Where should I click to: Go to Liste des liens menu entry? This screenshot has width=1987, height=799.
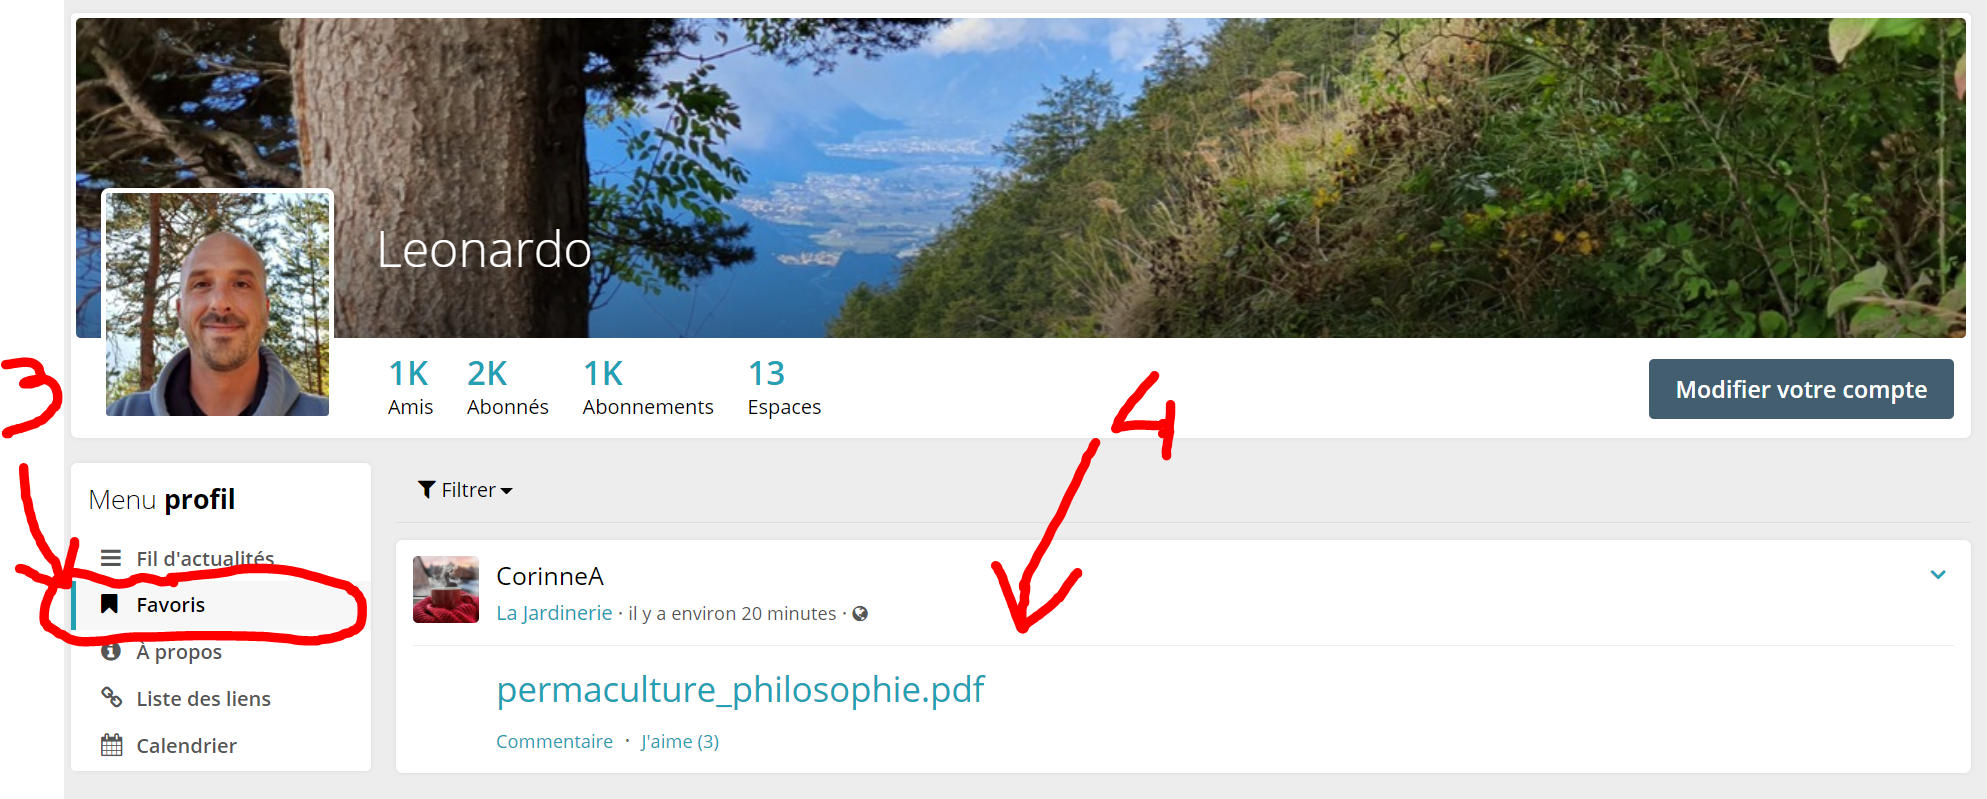pos(203,699)
